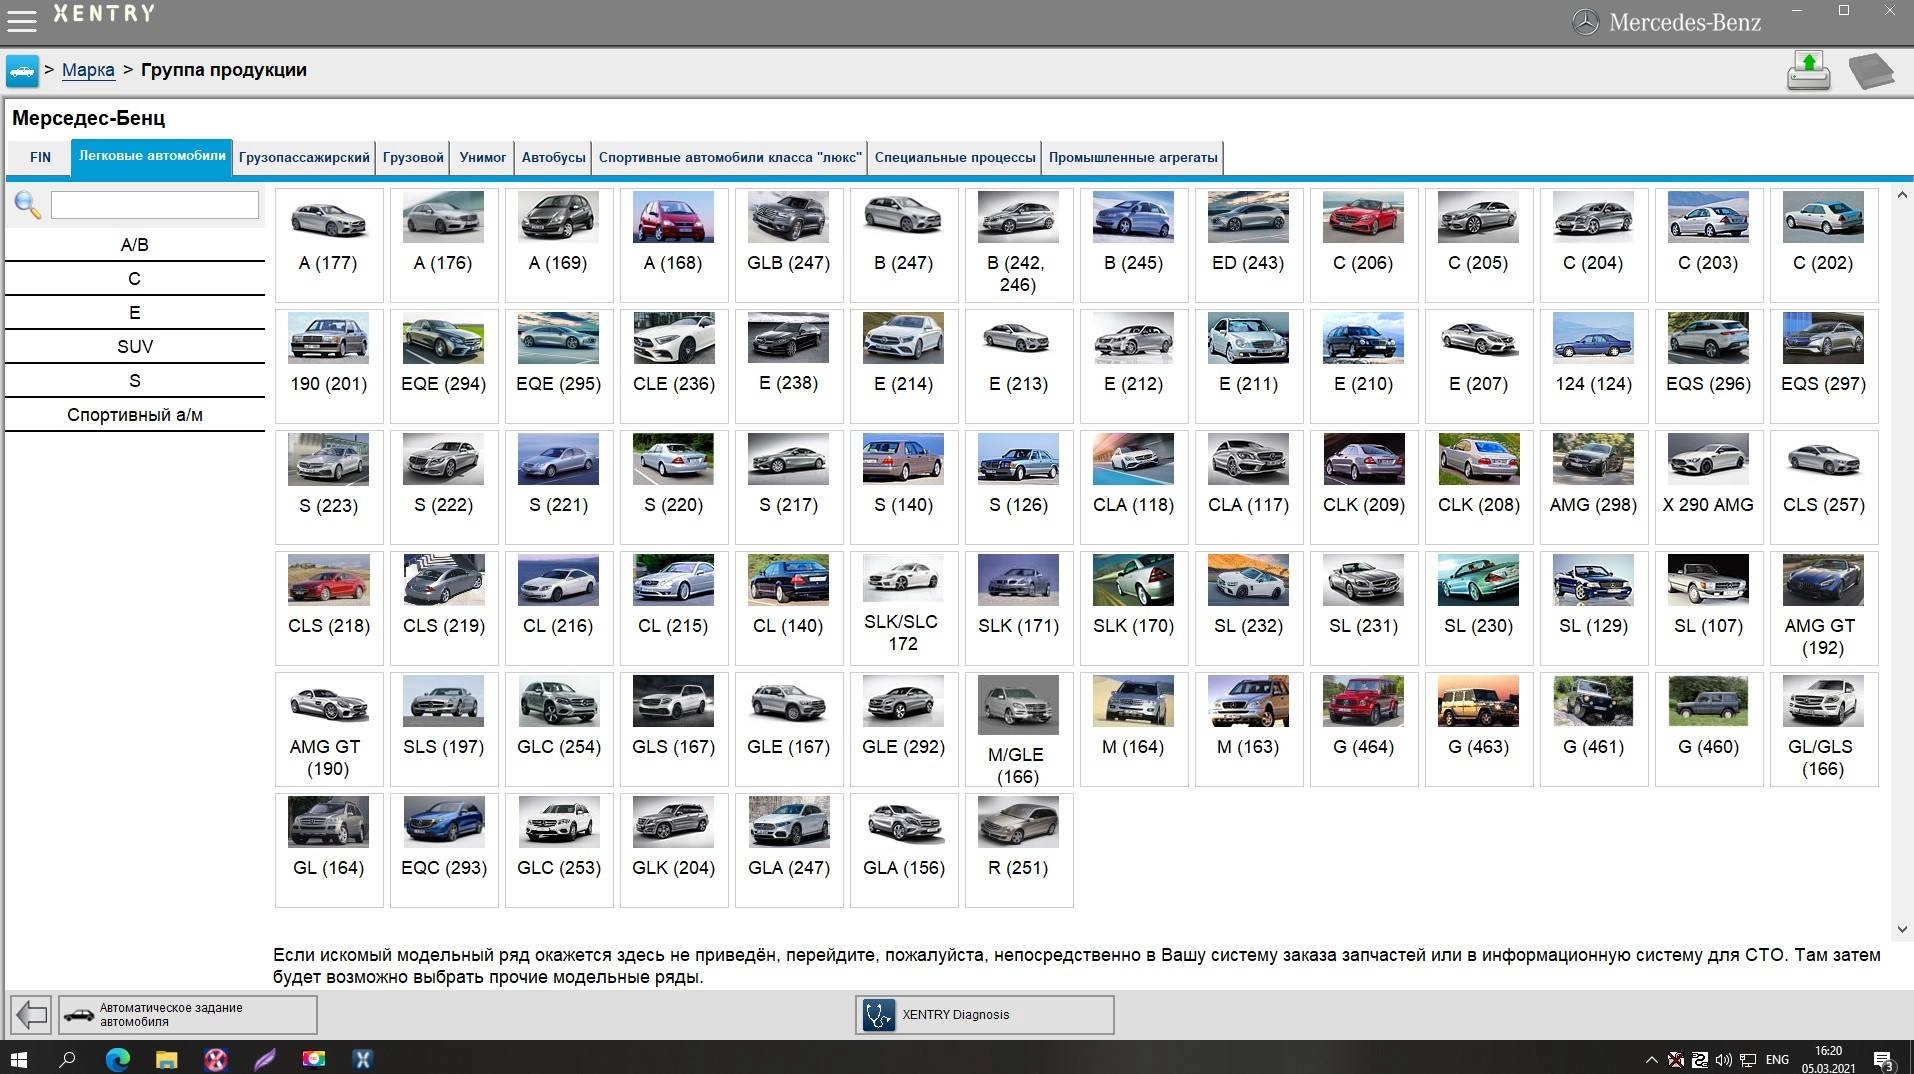
Task: Switch to the FIN tab
Action: coord(40,157)
